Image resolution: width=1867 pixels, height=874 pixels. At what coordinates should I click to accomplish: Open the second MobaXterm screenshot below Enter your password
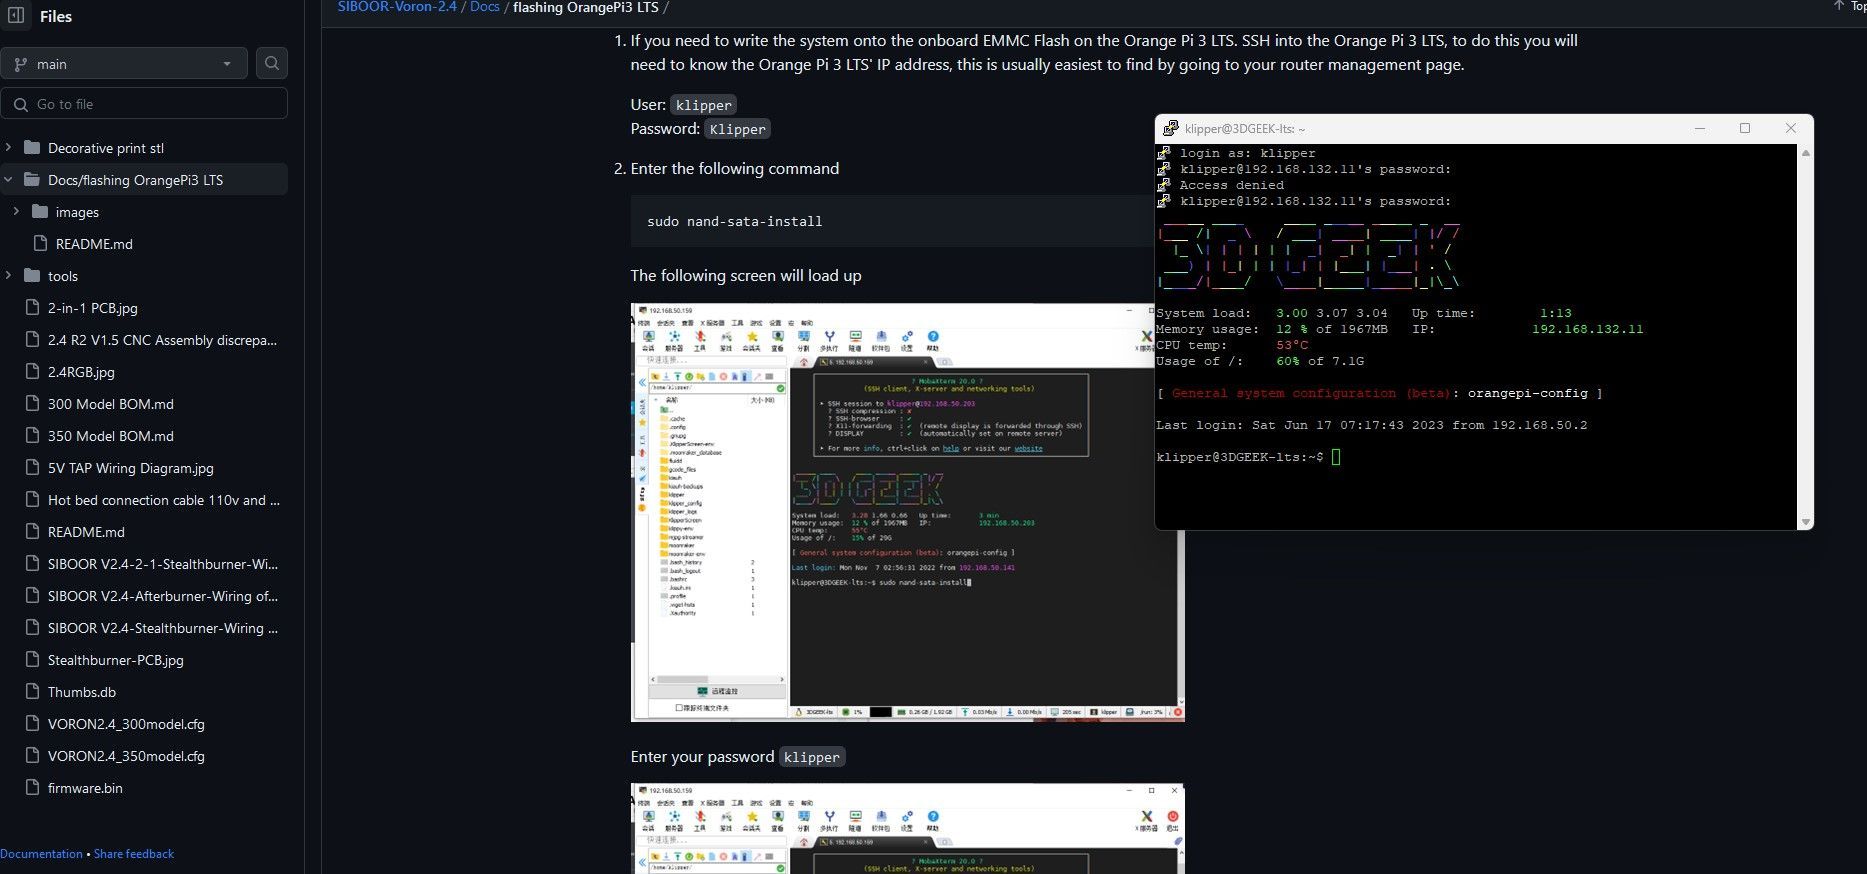pos(908,829)
